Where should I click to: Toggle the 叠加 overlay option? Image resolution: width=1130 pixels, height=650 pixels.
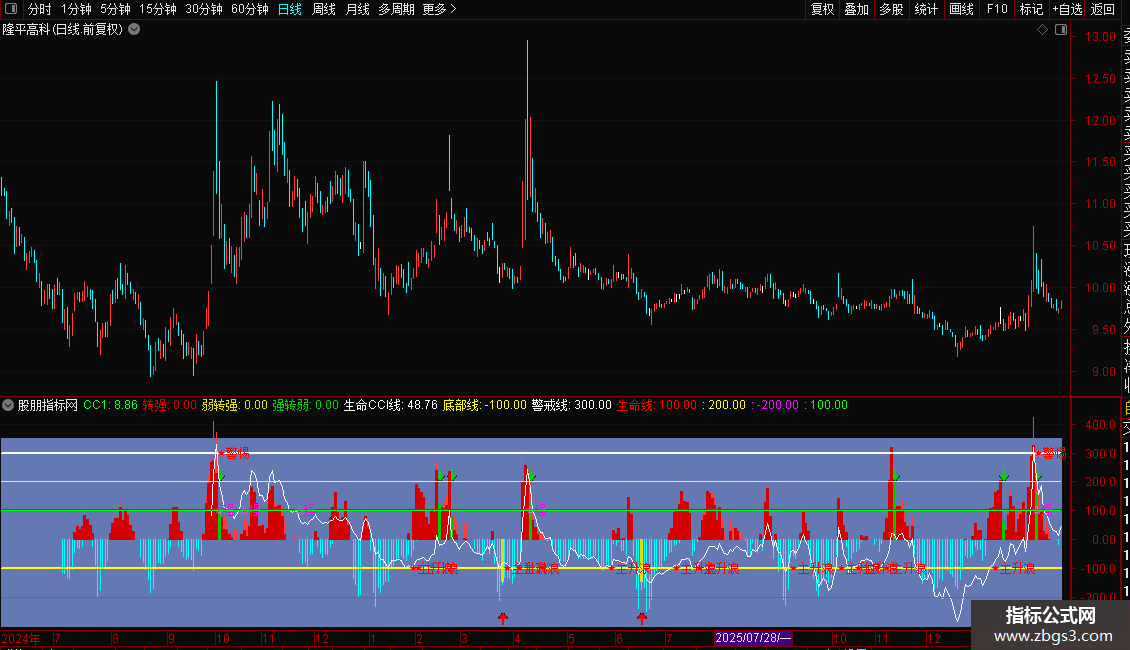click(857, 9)
